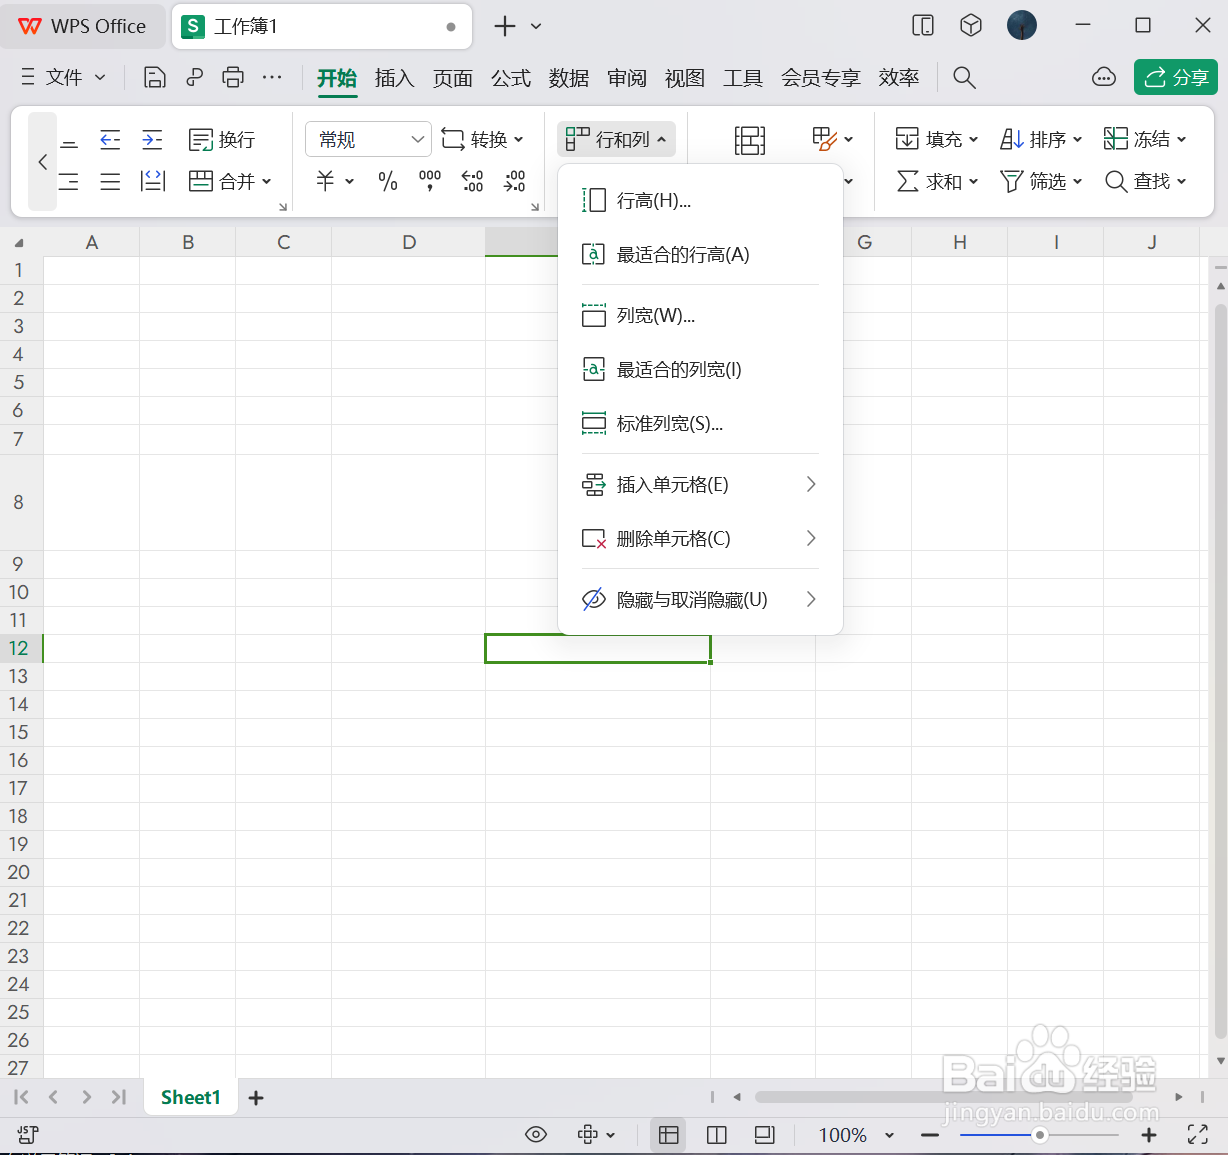This screenshot has width=1228, height=1155.
Task: Click the increase decimal places icon
Action: (x=472, y=181)
